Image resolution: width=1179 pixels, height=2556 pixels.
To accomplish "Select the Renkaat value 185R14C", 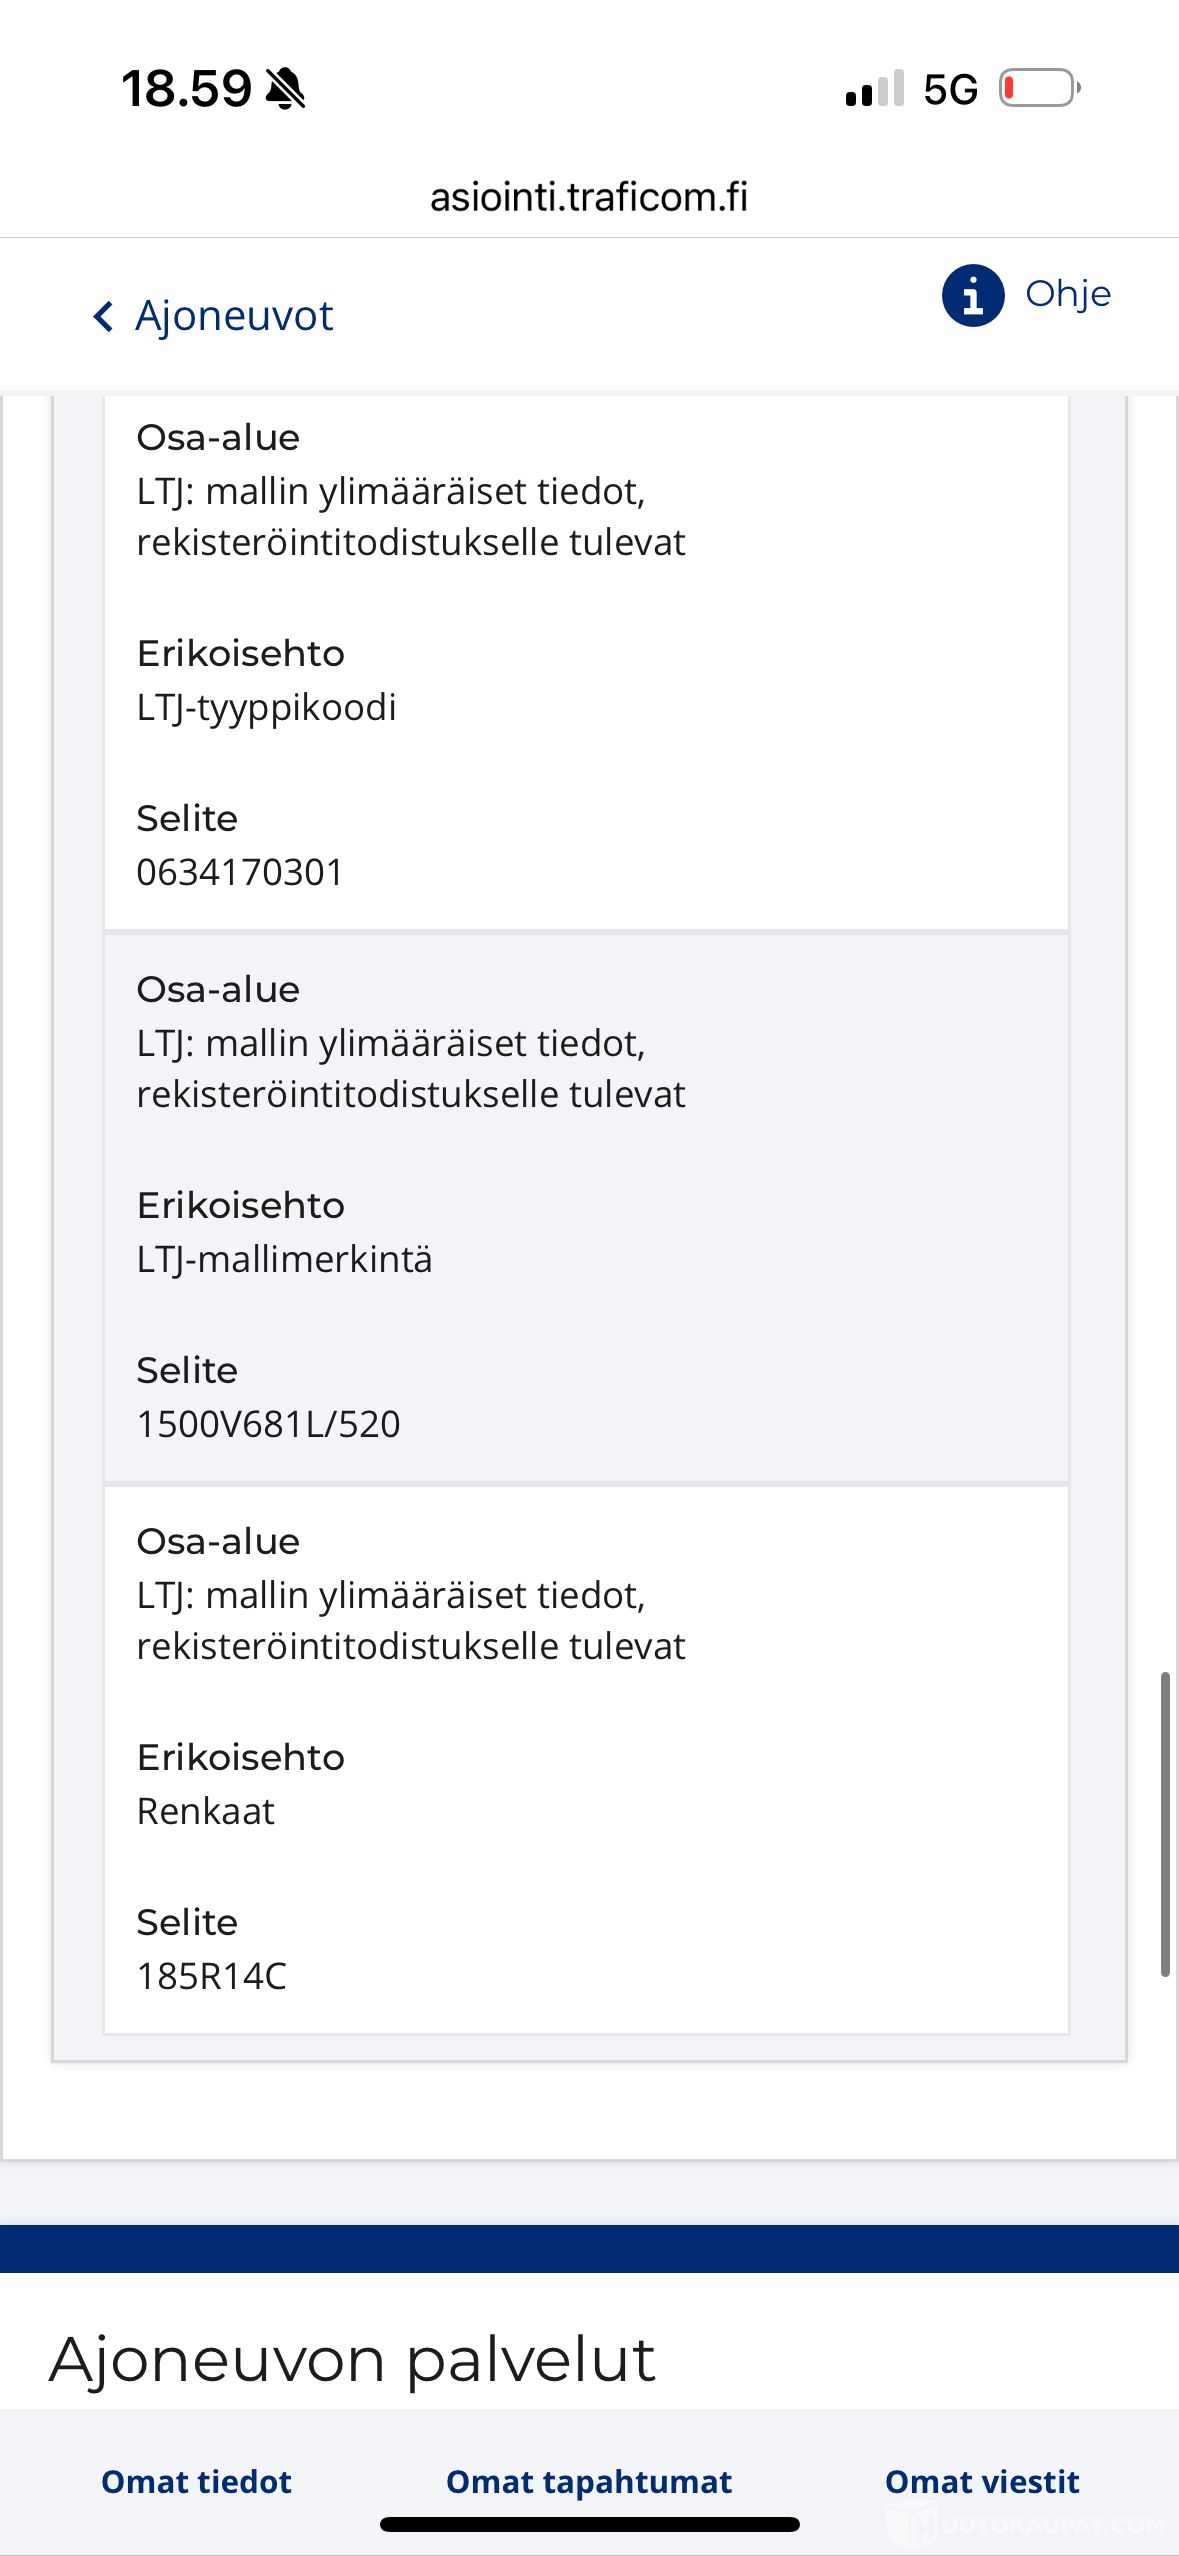I will click(212, 1976).
